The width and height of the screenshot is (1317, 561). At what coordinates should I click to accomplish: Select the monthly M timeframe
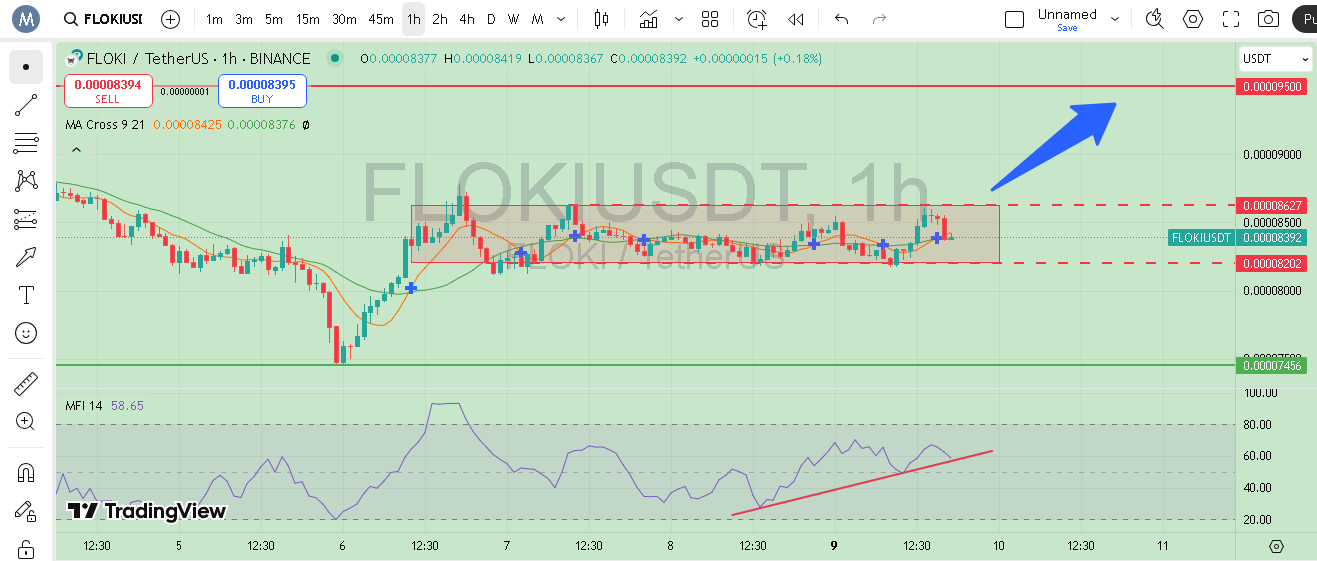tap(537, 19)
